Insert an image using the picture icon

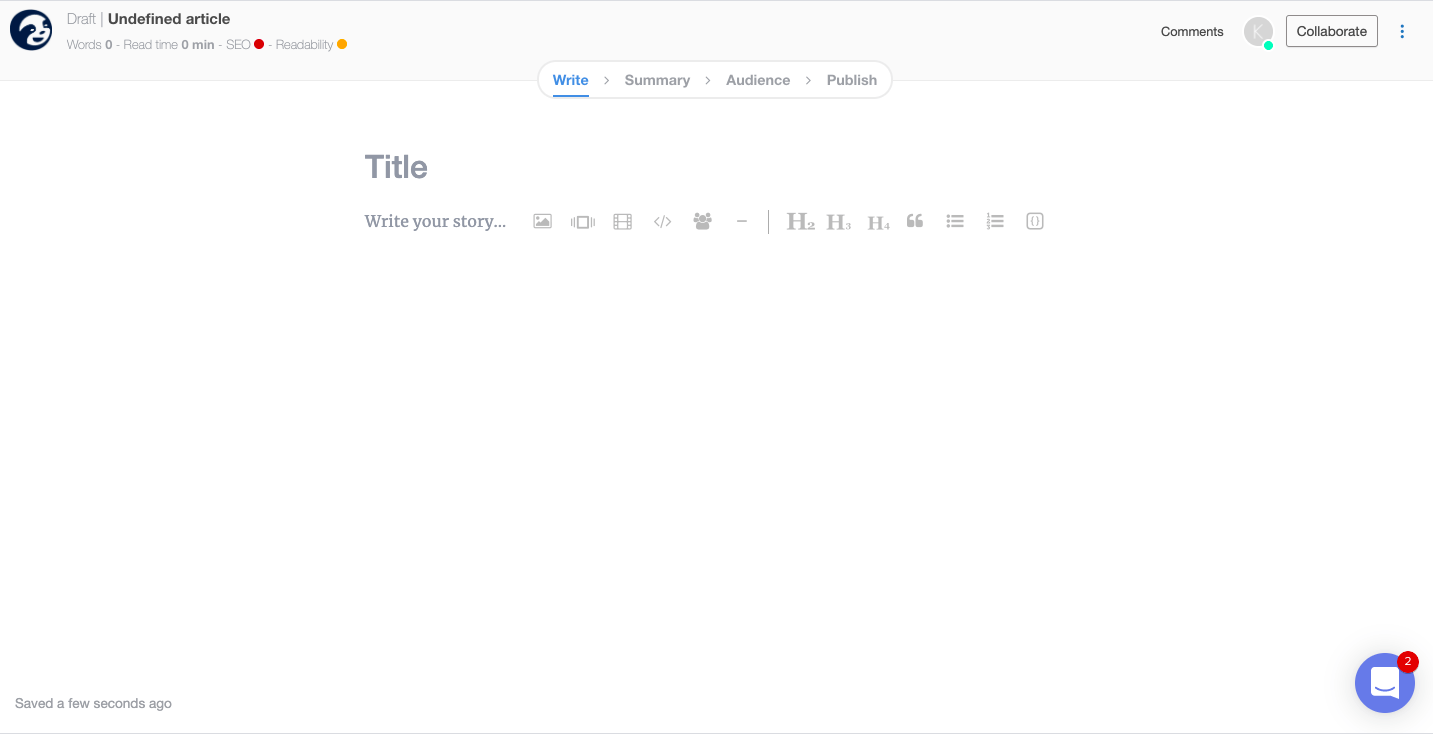point(542,222)
